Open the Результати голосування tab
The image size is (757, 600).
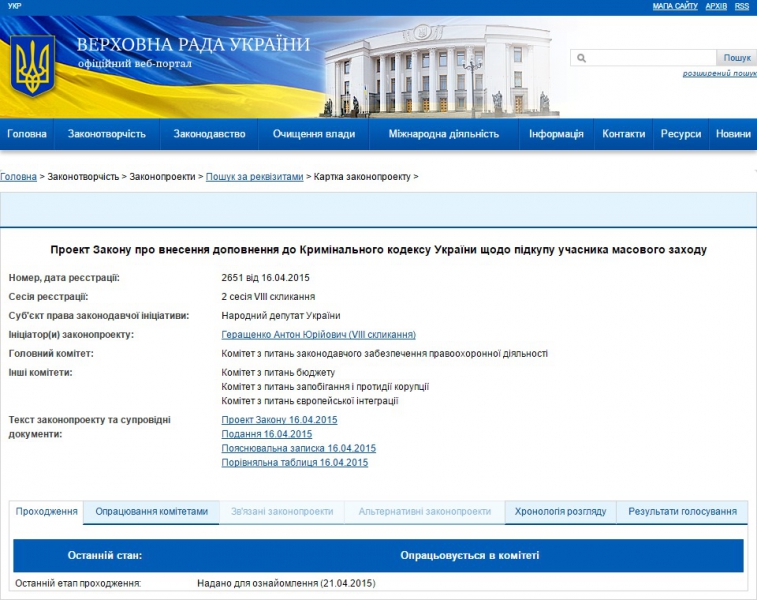tap(682, 511)
